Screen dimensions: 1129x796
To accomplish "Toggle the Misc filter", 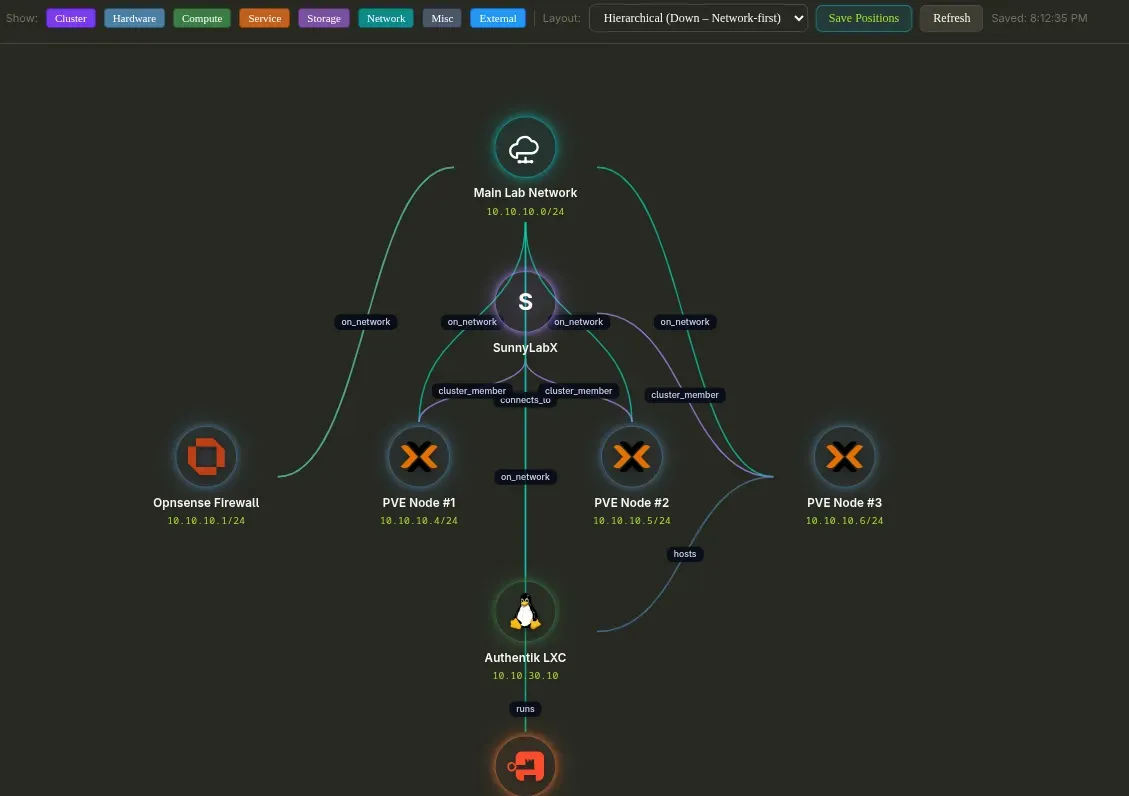I will tap(442, 18).
